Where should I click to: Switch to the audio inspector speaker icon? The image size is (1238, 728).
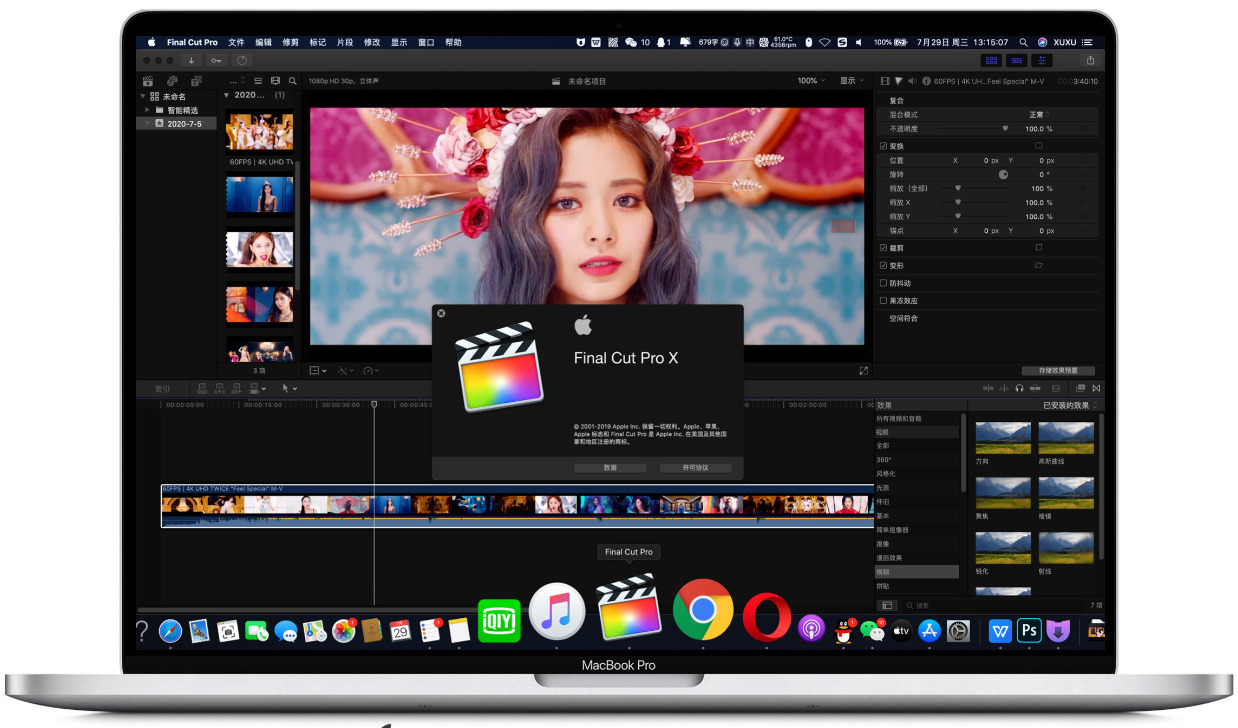[911, 81]
